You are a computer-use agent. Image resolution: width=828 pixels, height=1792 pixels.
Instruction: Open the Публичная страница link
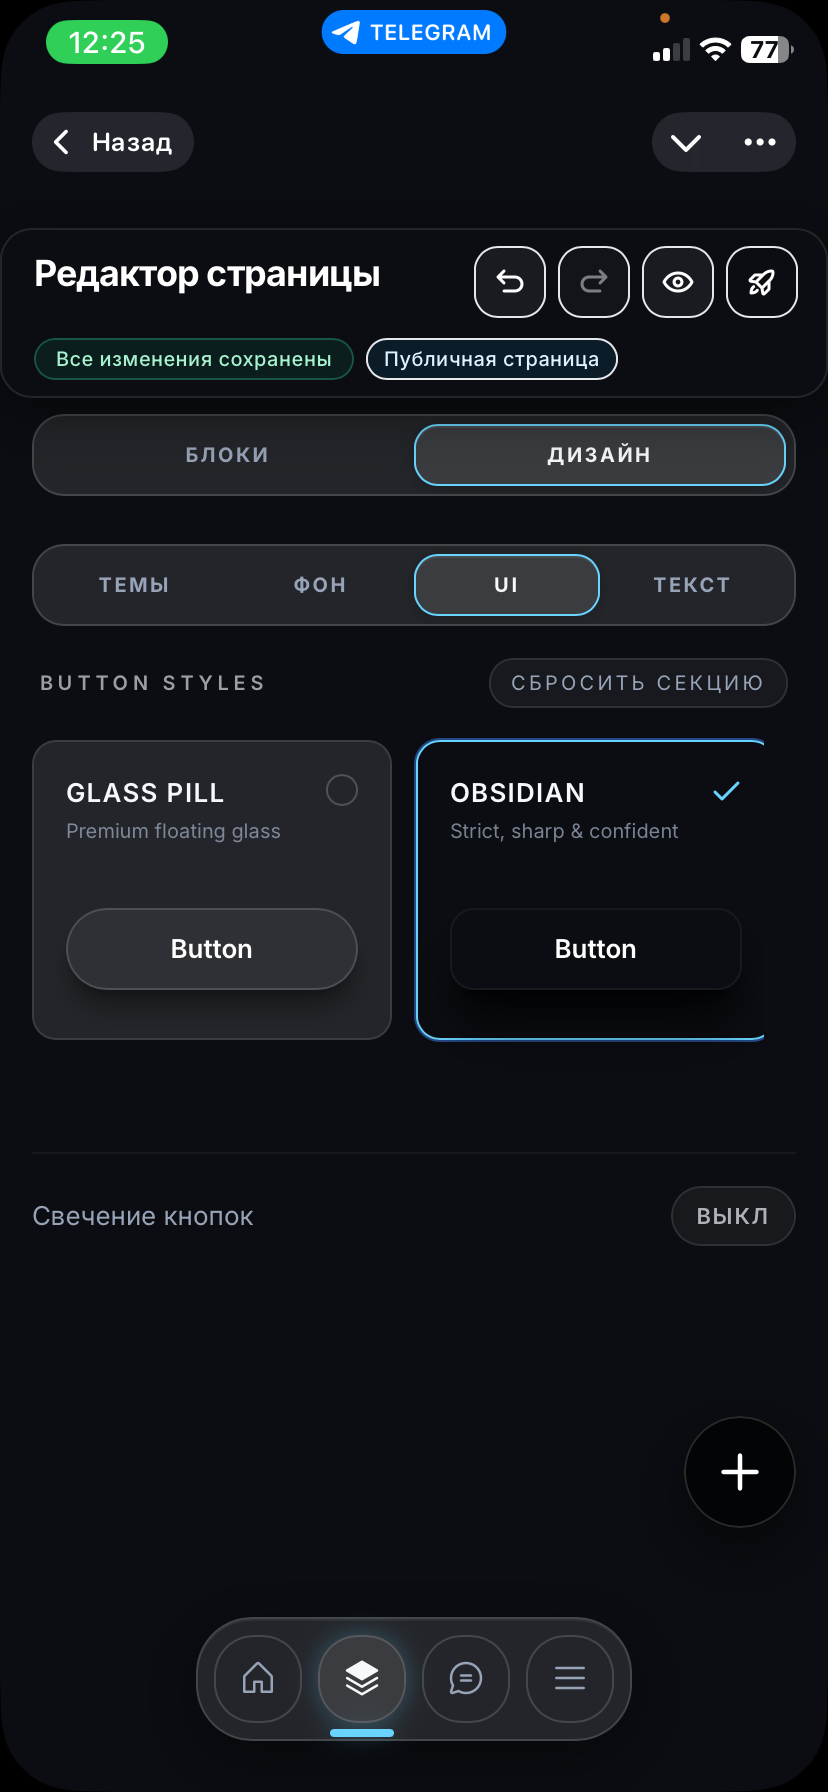492,360
